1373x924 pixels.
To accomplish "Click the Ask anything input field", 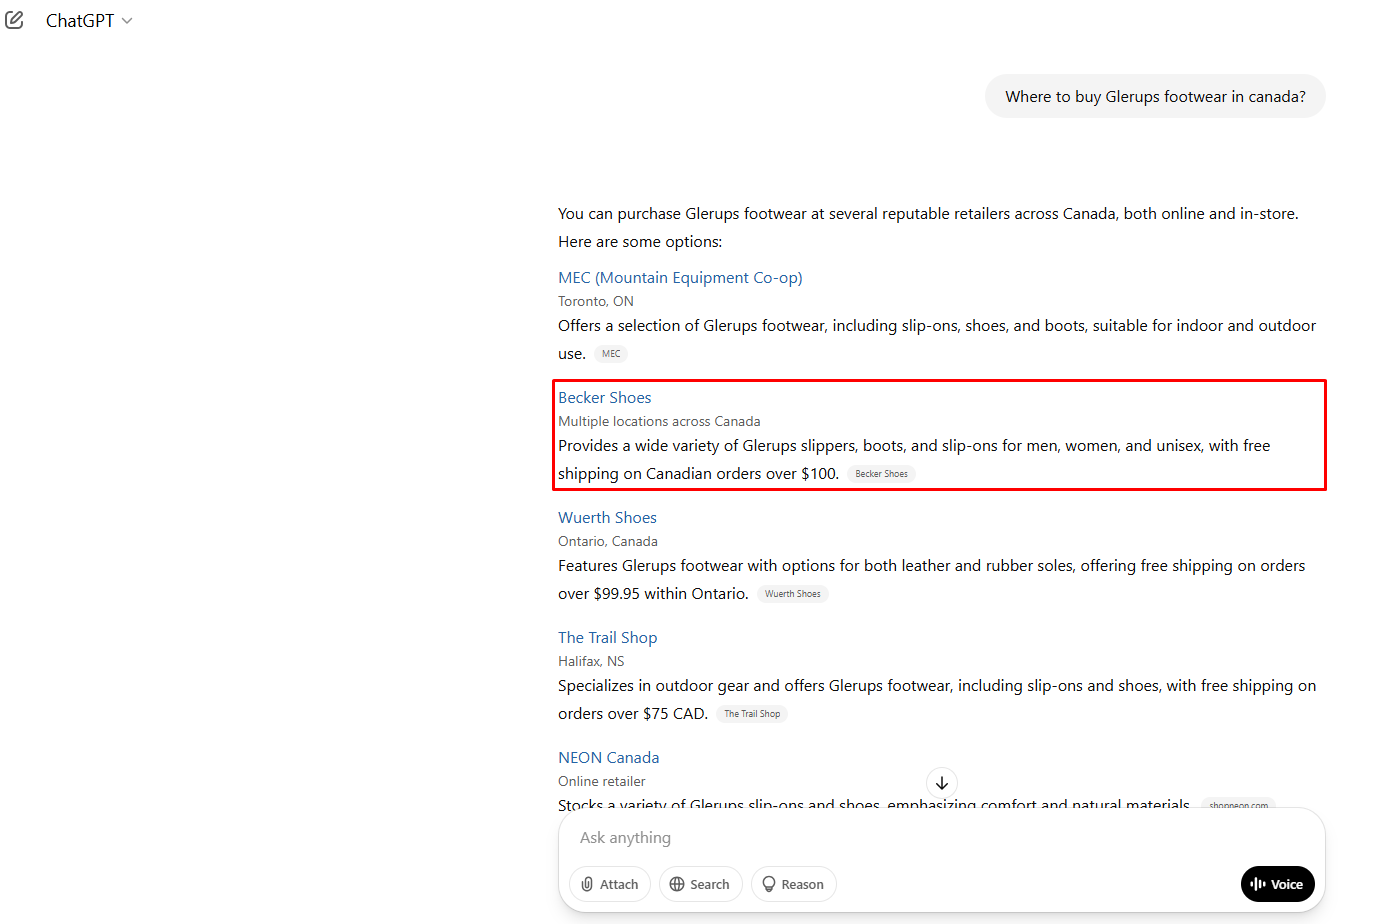I will [900, 838].
